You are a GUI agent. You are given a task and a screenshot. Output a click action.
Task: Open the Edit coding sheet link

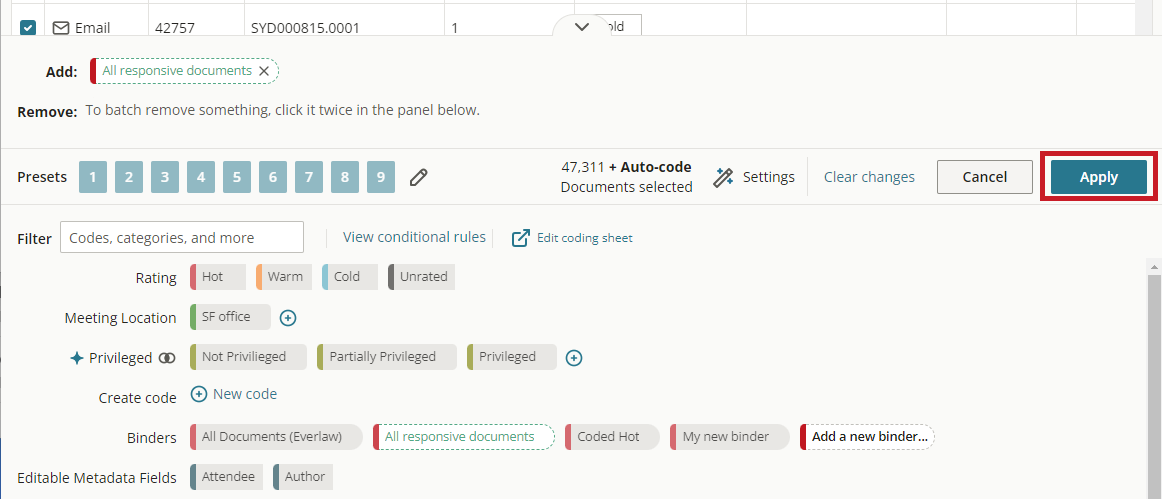(585, 238)
